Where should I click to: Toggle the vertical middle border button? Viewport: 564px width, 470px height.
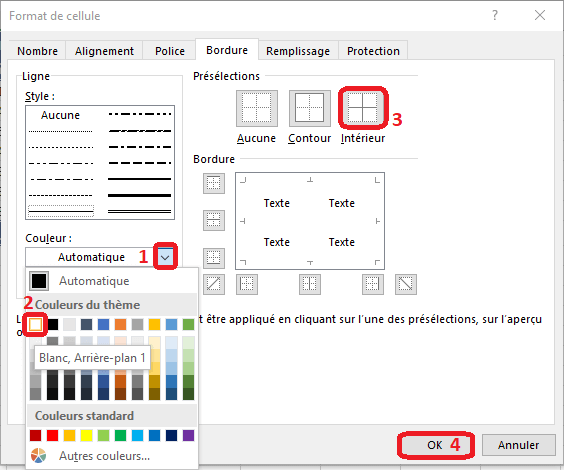coord(310,284)
